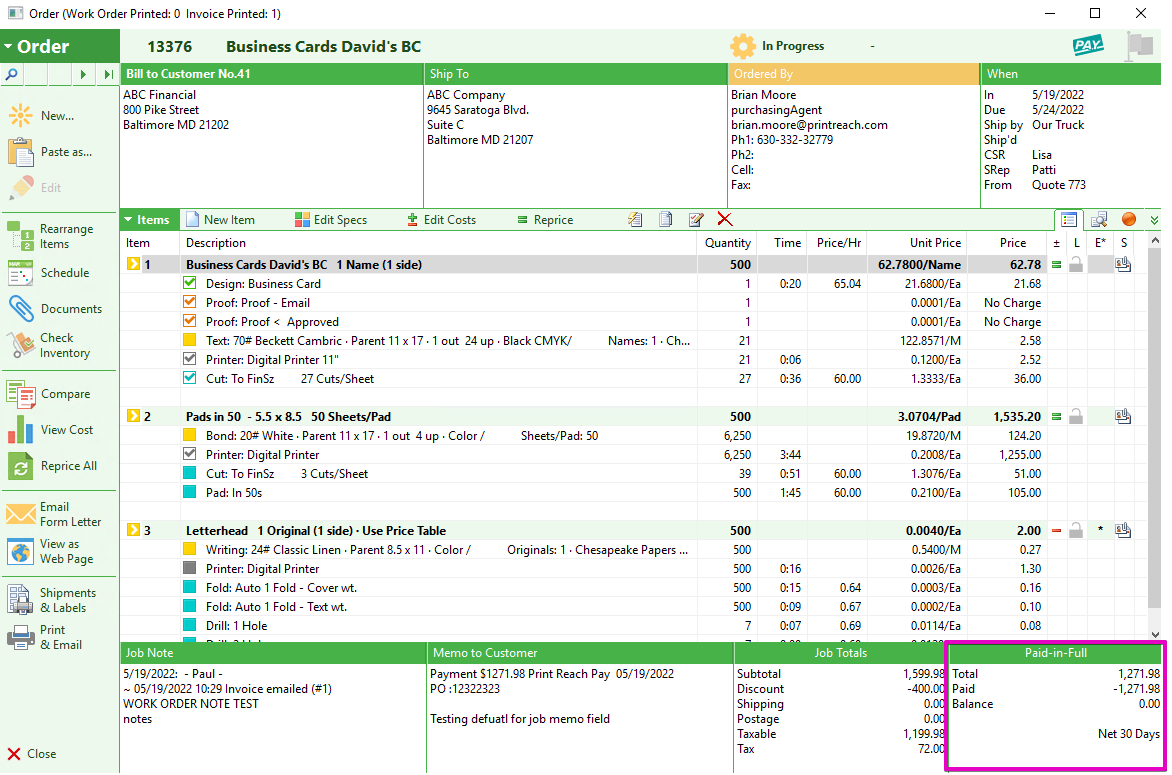
Task: Click Edit Specs in the items toolbar
Action: (330, 220)
